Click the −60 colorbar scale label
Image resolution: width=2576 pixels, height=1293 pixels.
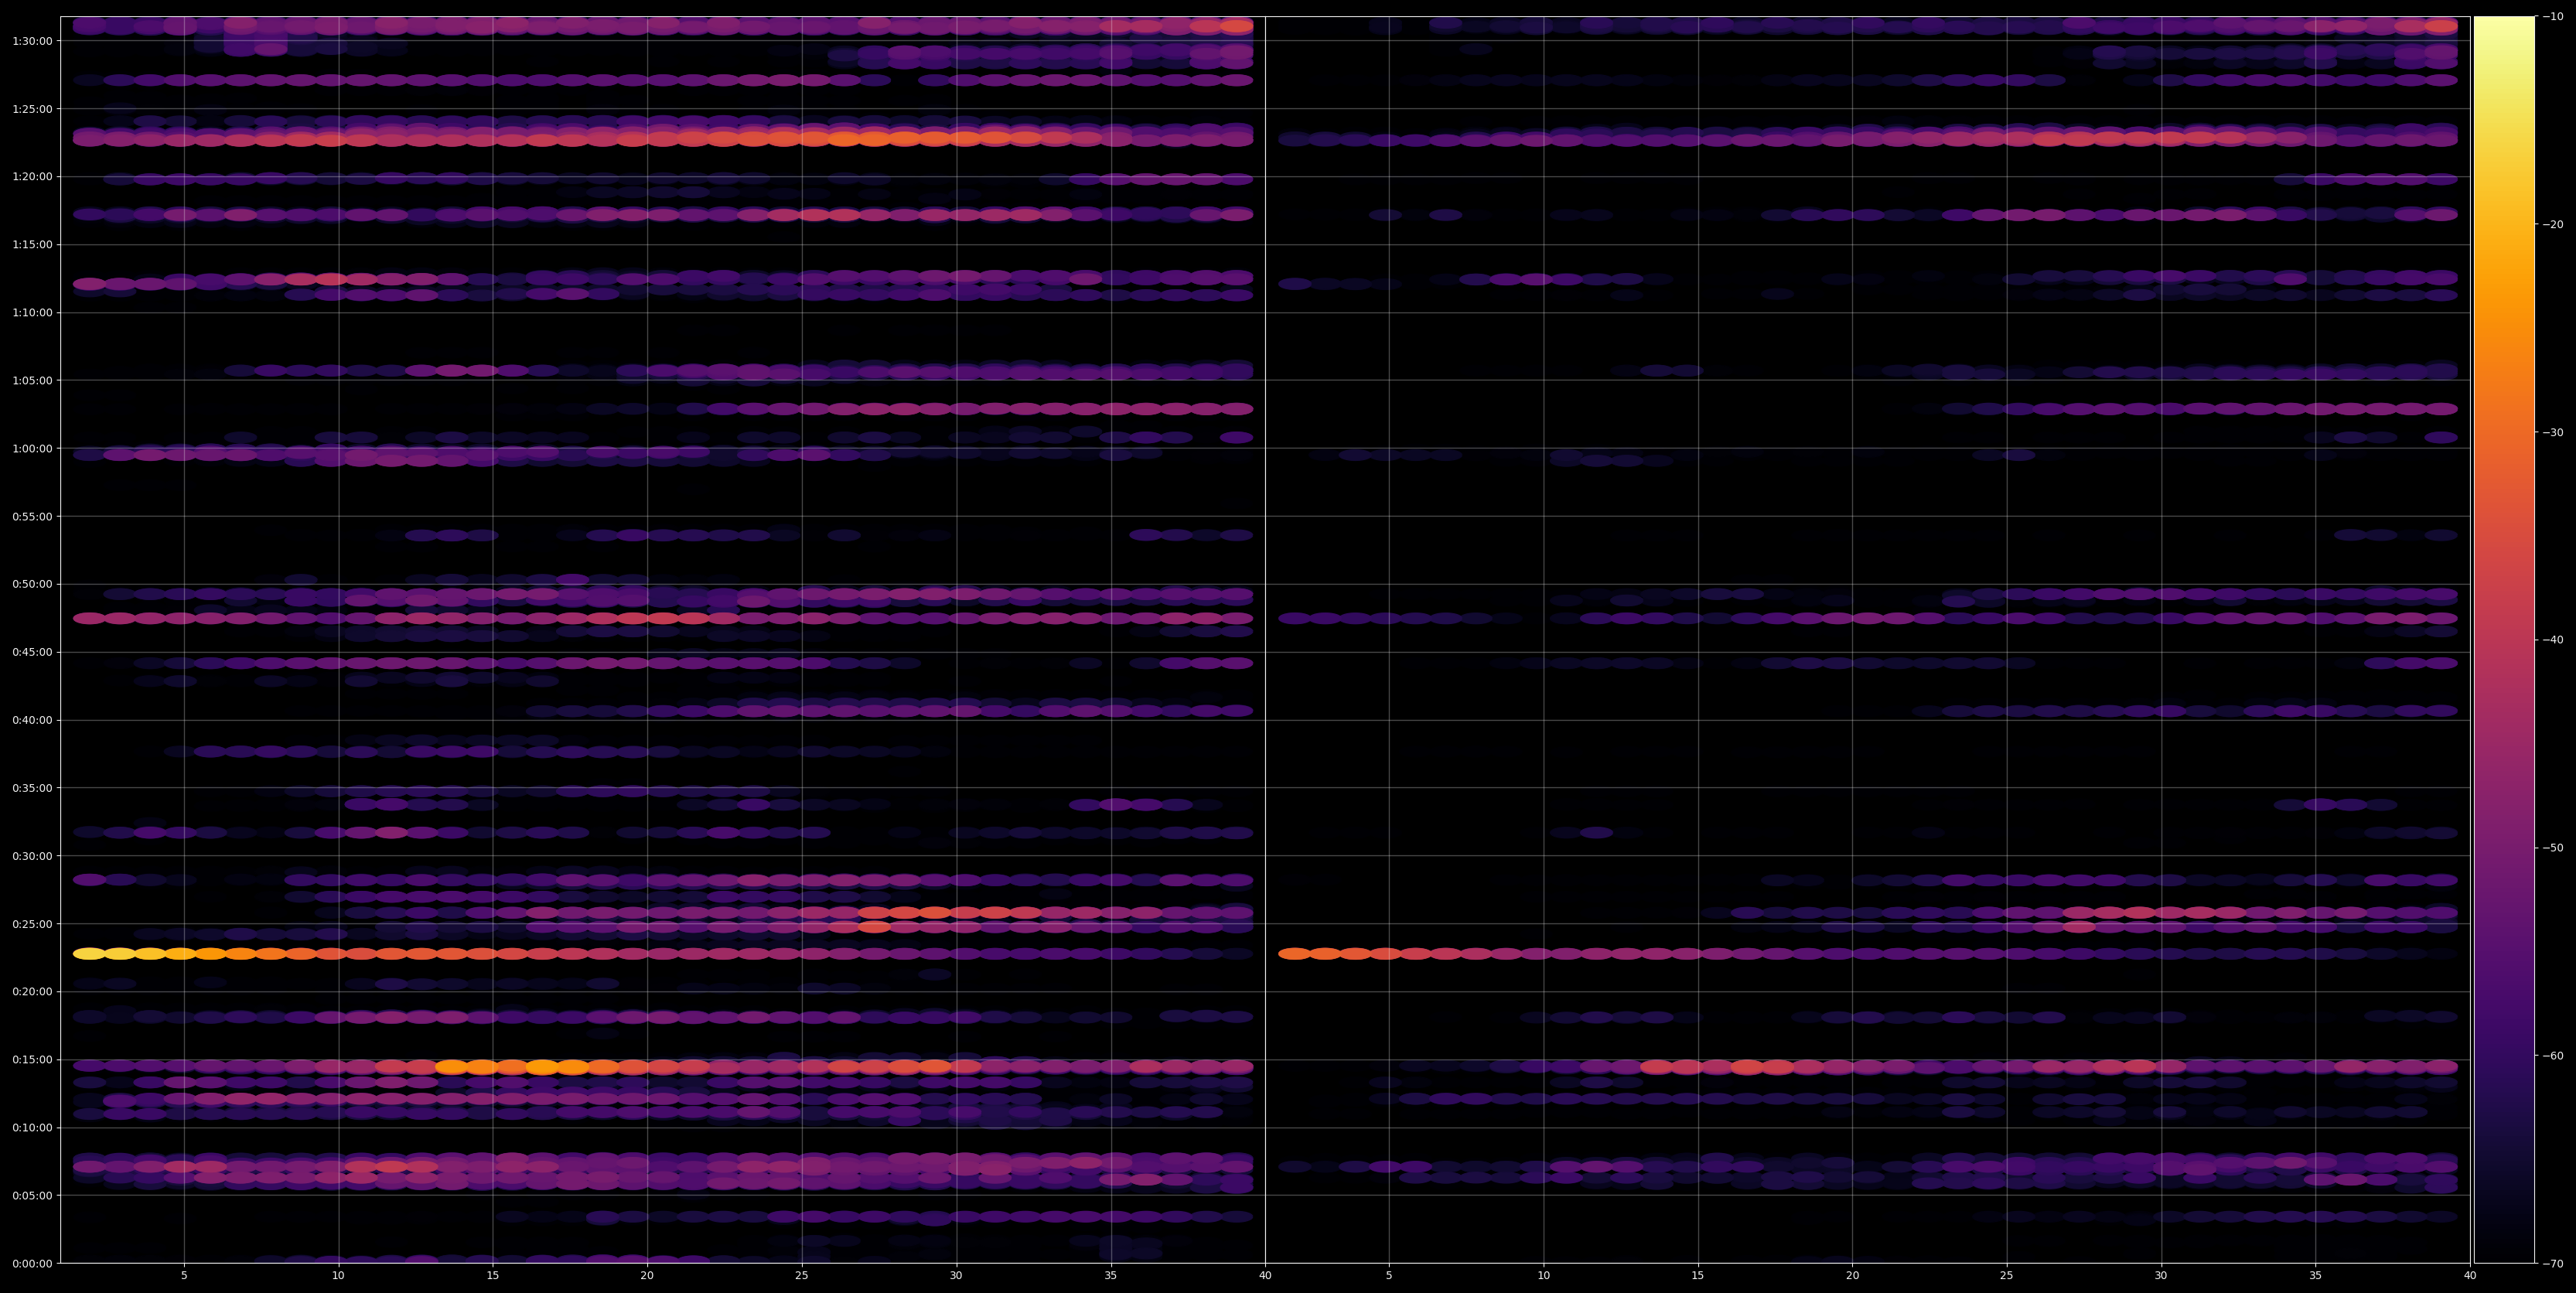point(2553,1056)
